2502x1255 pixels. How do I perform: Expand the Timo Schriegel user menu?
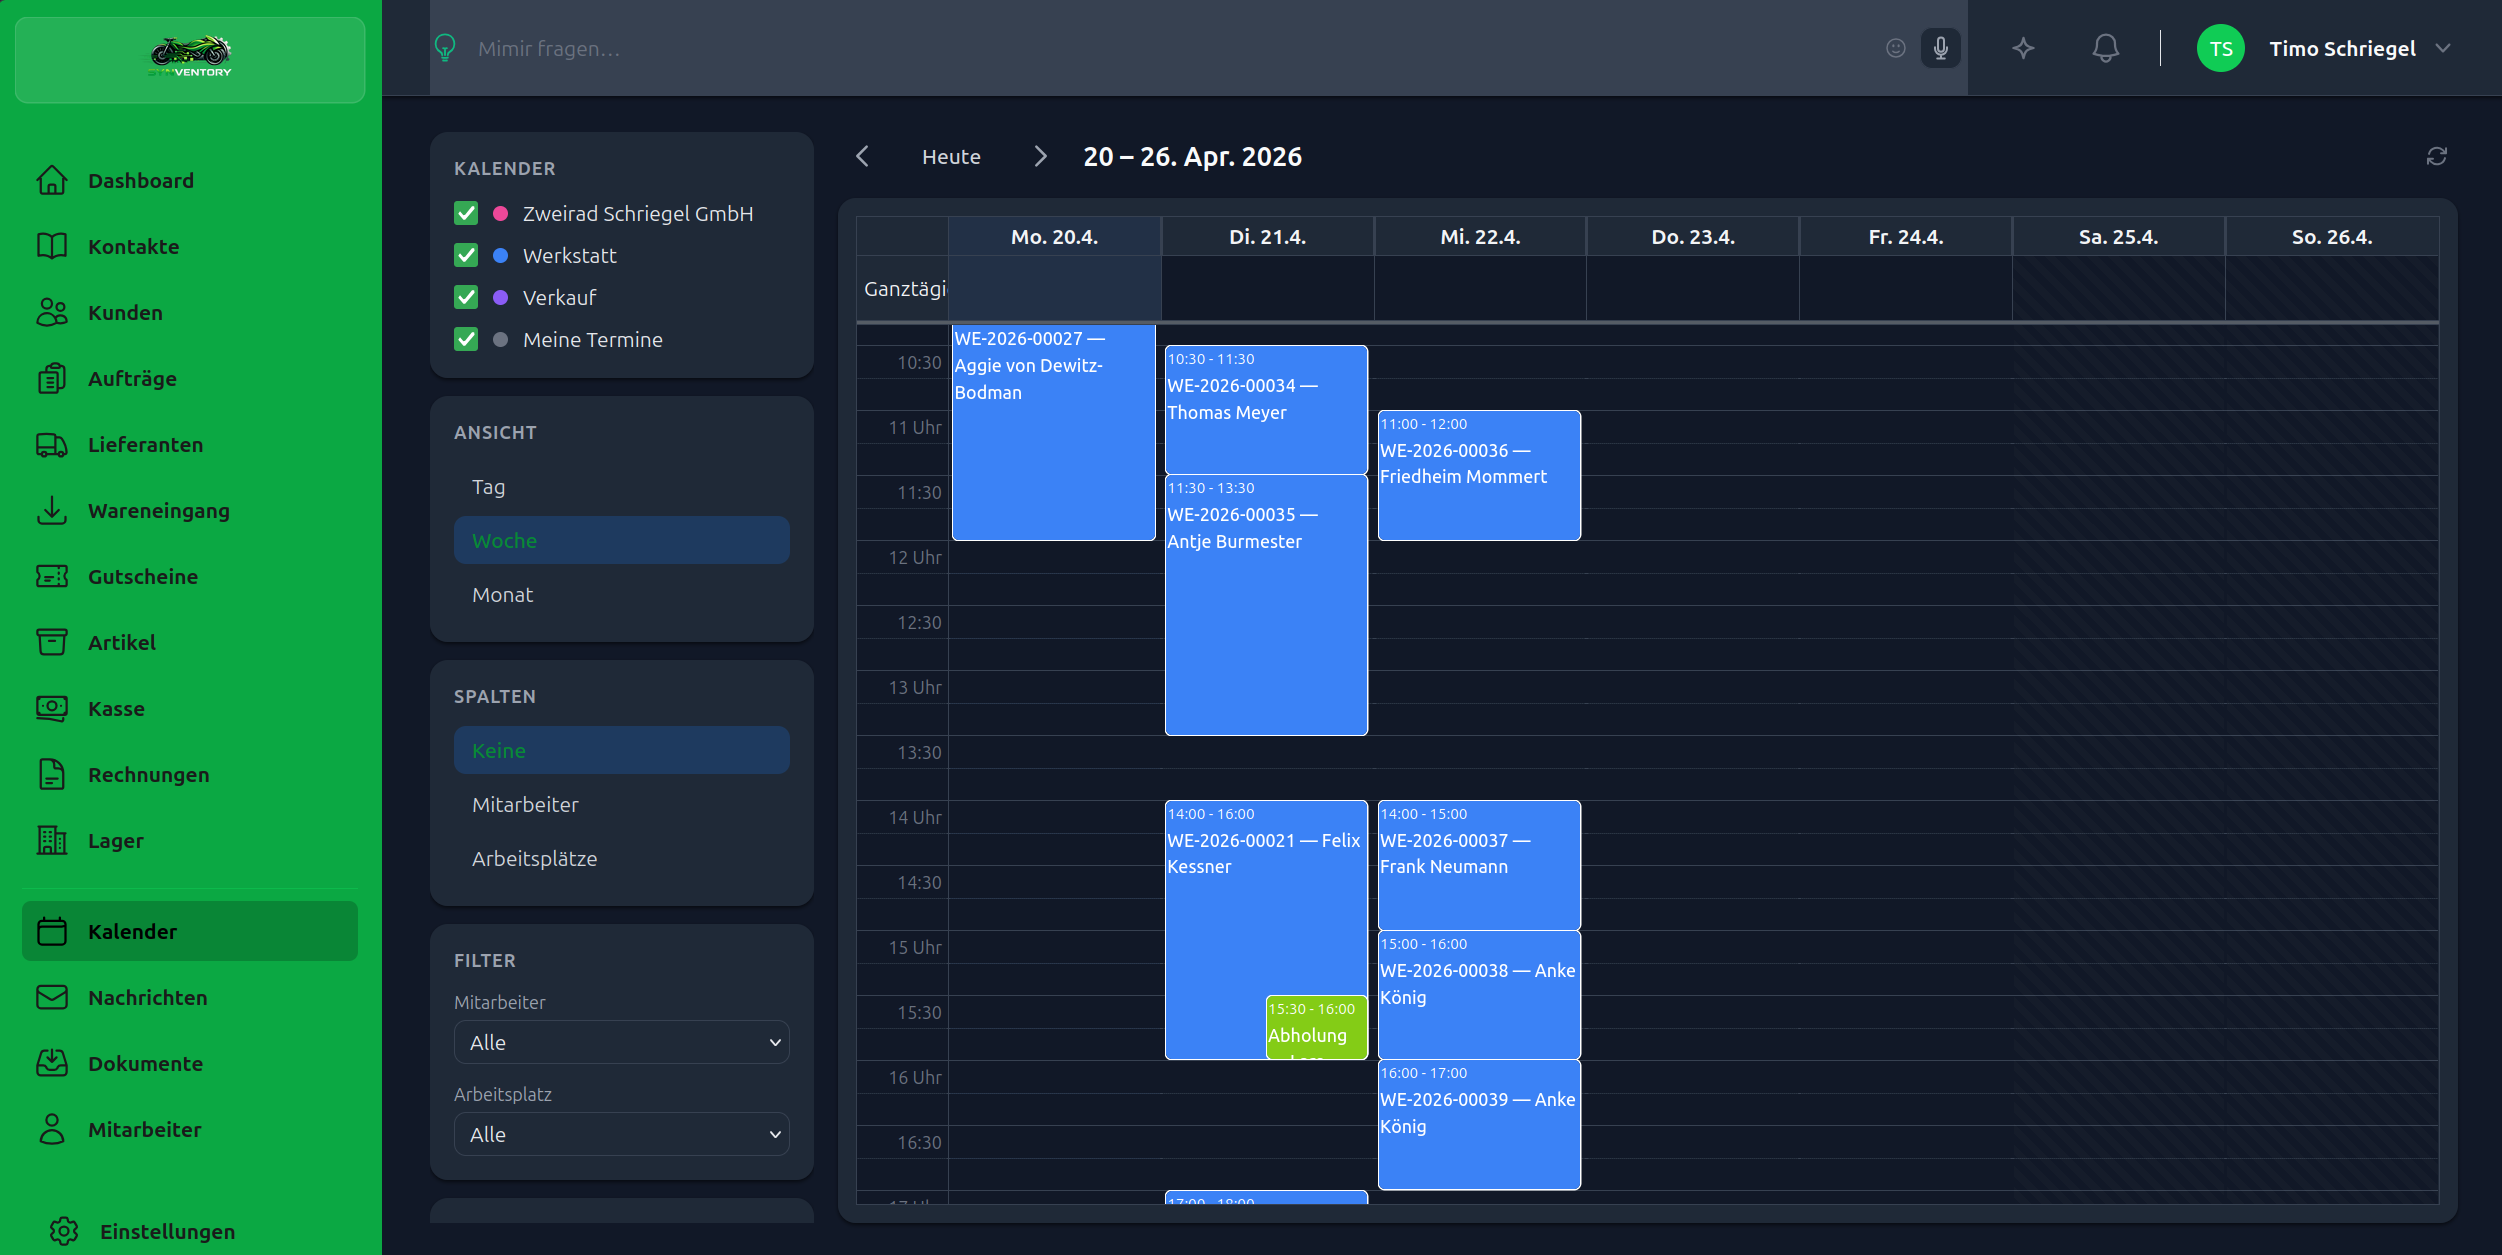[x=2442, y=48]
